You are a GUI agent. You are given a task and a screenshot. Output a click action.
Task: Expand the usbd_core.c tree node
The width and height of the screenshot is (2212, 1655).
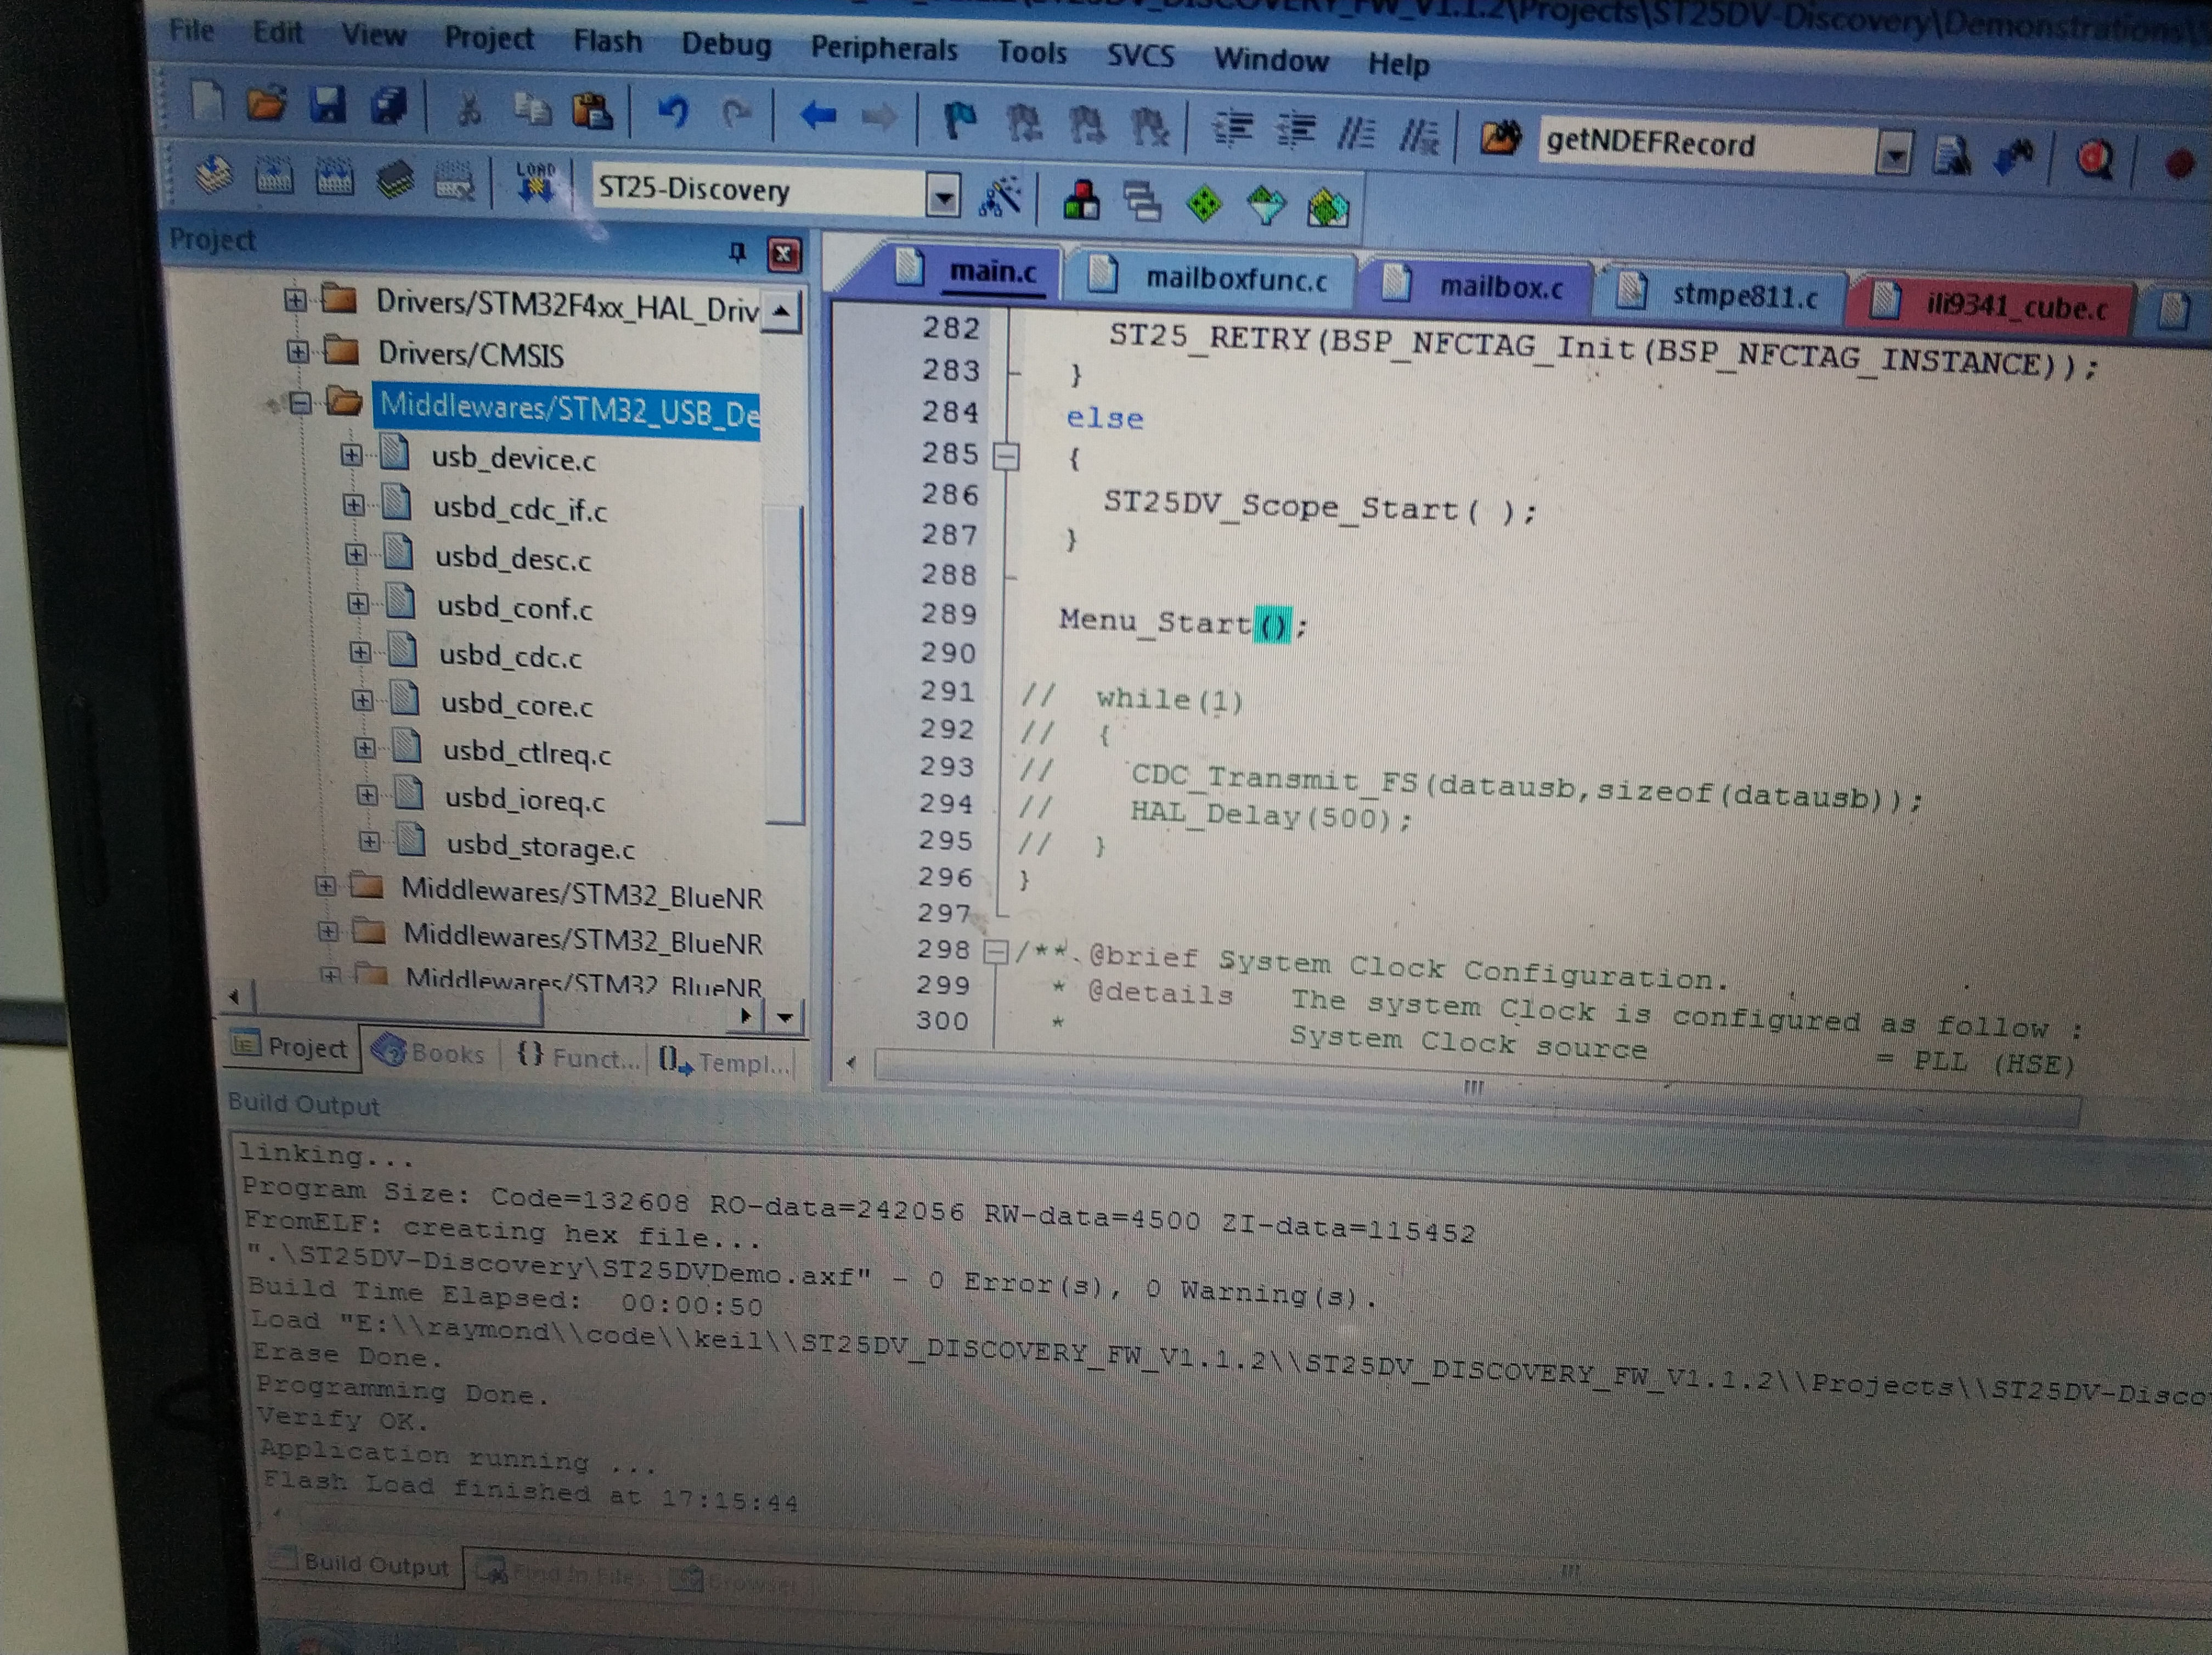coord(363,700)
